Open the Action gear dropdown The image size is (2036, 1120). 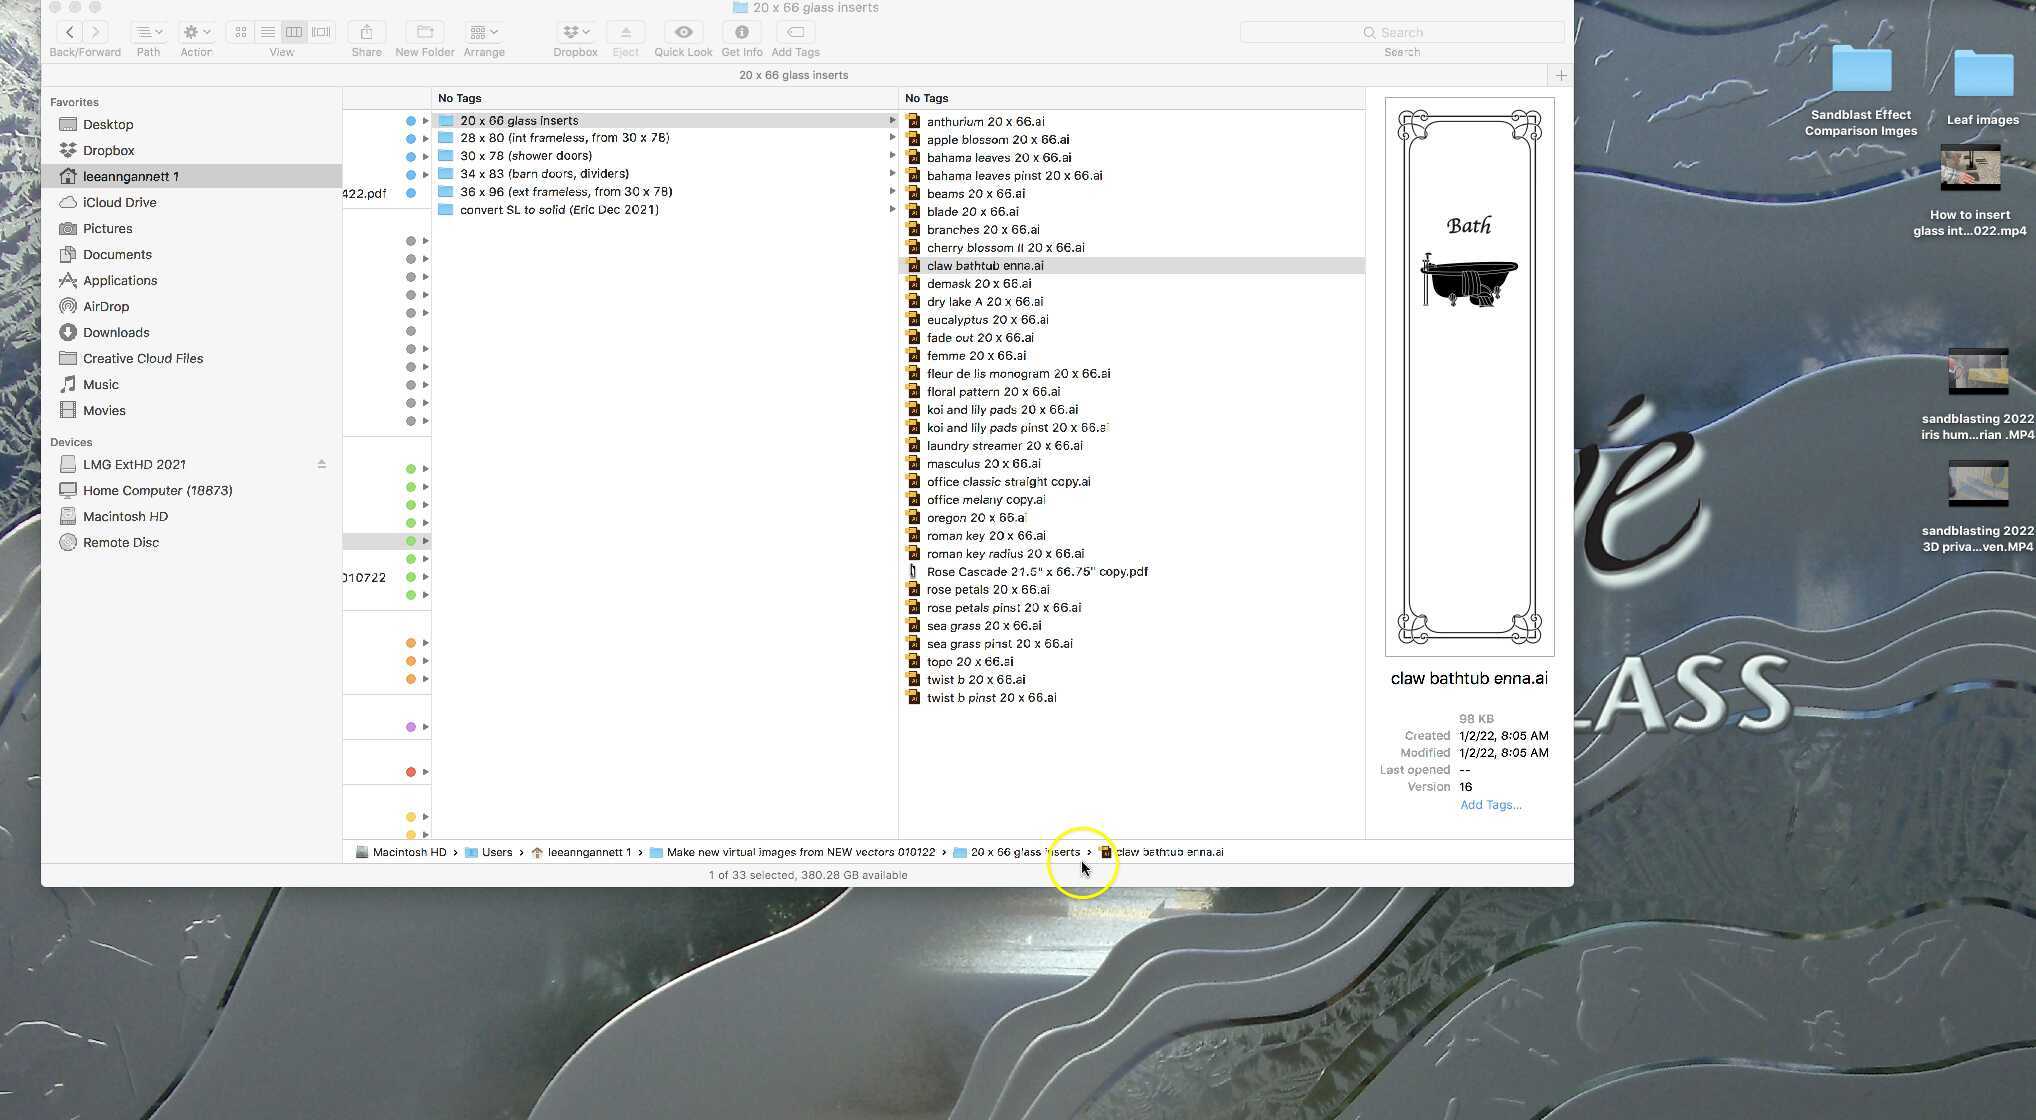tap(196, 32)
